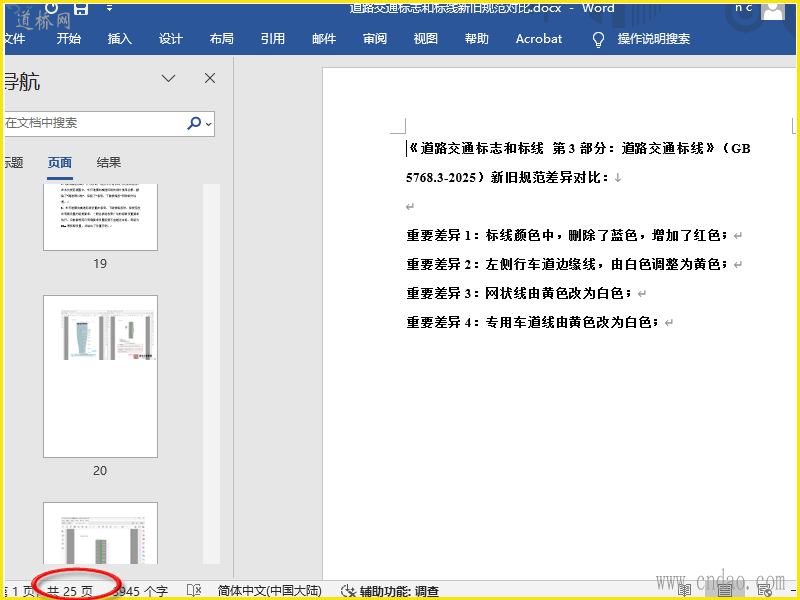The width and height of the screenshot is (800, 600).
Task: Click the 操作说明搜索 search box
Action: click(x=654, y=39)
